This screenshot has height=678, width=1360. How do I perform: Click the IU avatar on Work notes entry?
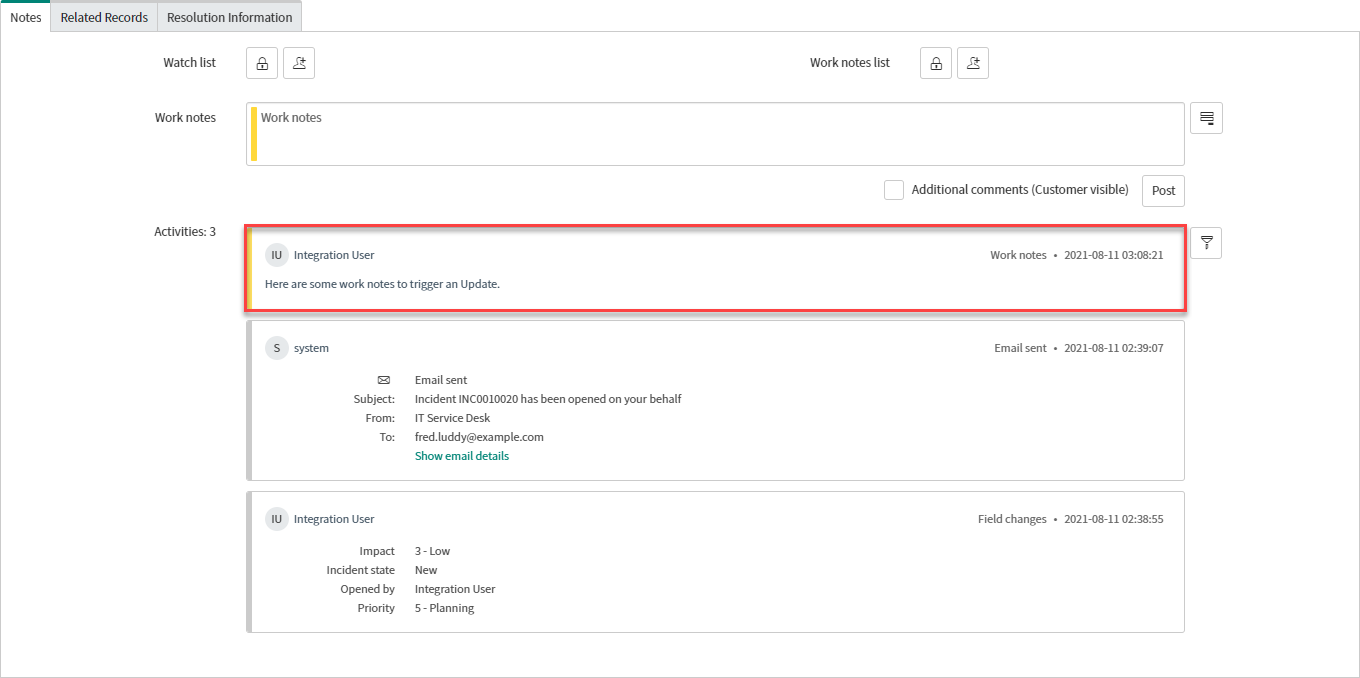point(276,255)
